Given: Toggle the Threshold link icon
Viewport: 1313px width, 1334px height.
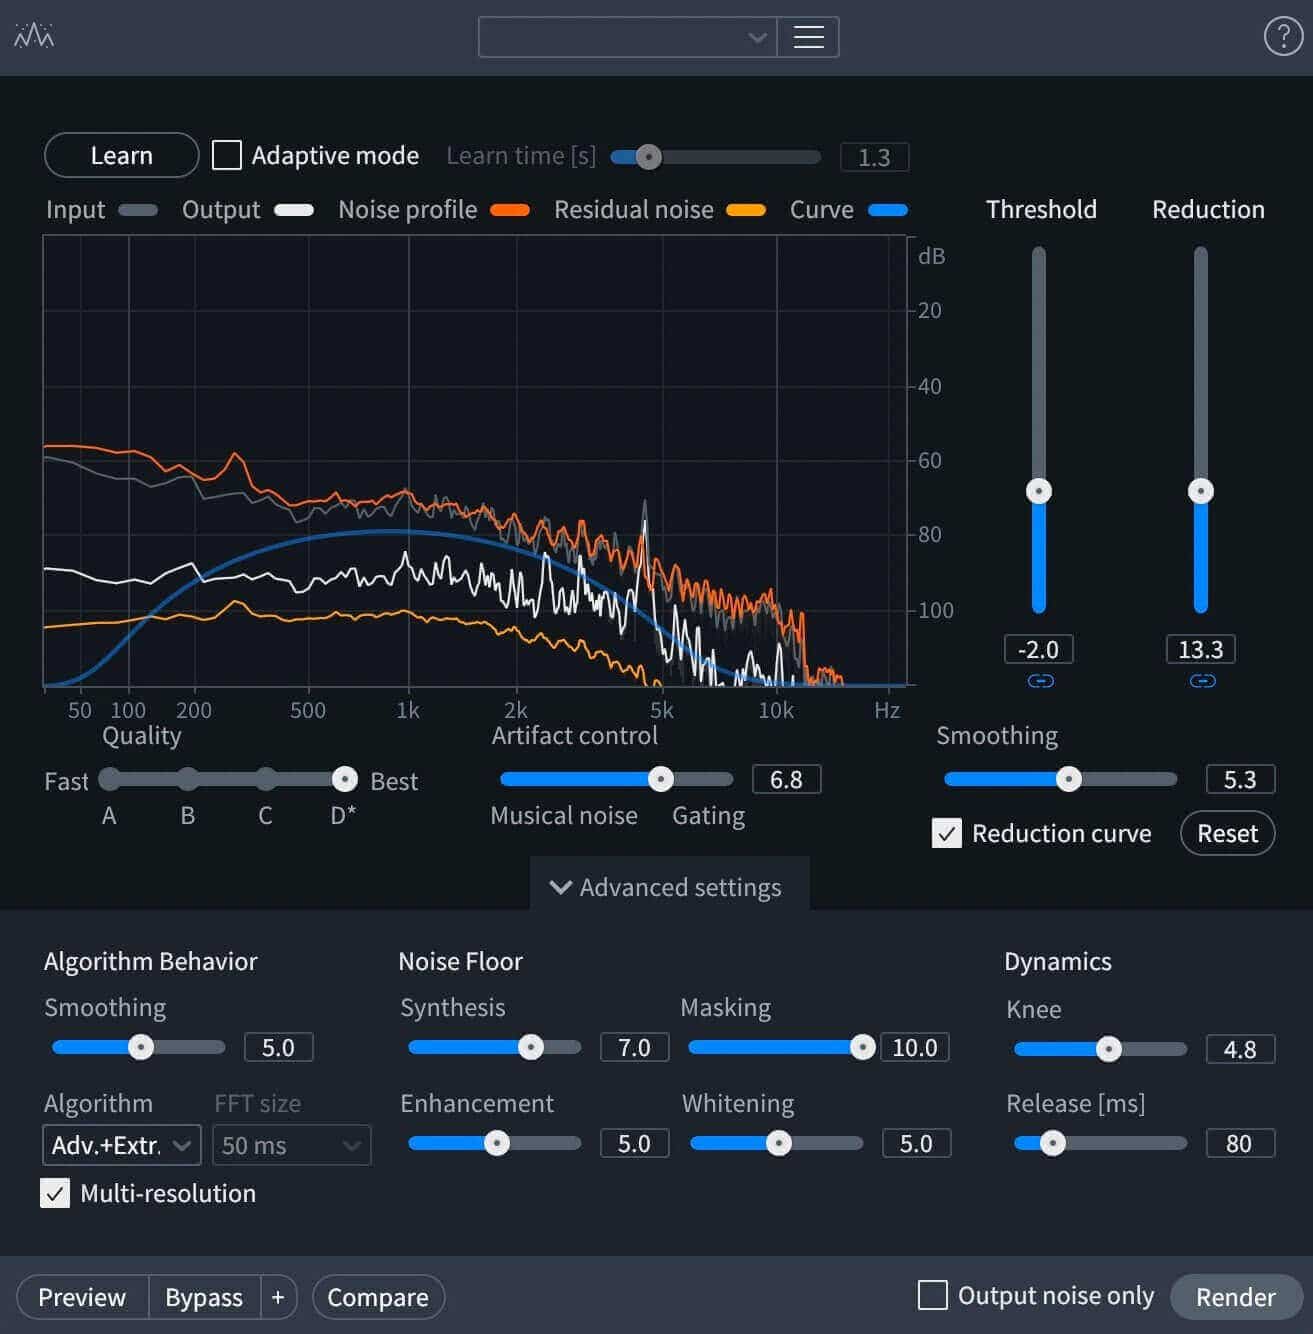Looking at the screenshot, I should (x=1040, y=681).
